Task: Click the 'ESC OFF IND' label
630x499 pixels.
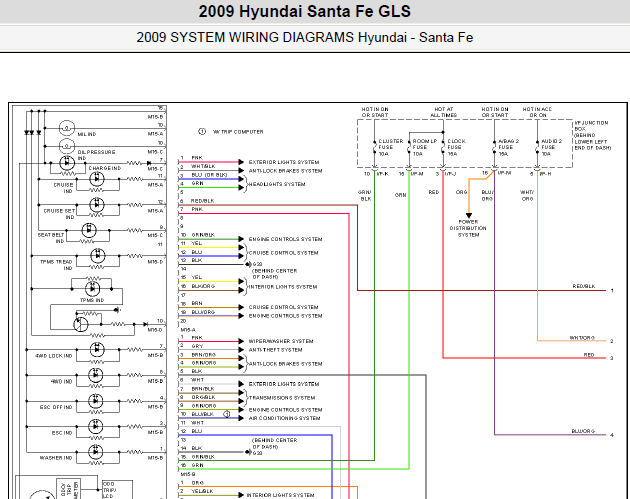Action: tap(56, 407)
